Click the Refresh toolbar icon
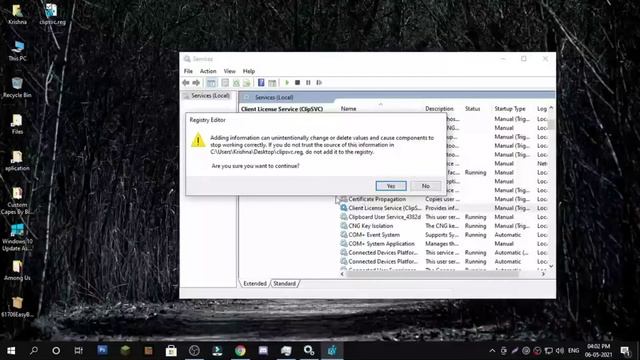This screenshot has height=360, width=640. point(236,83)
